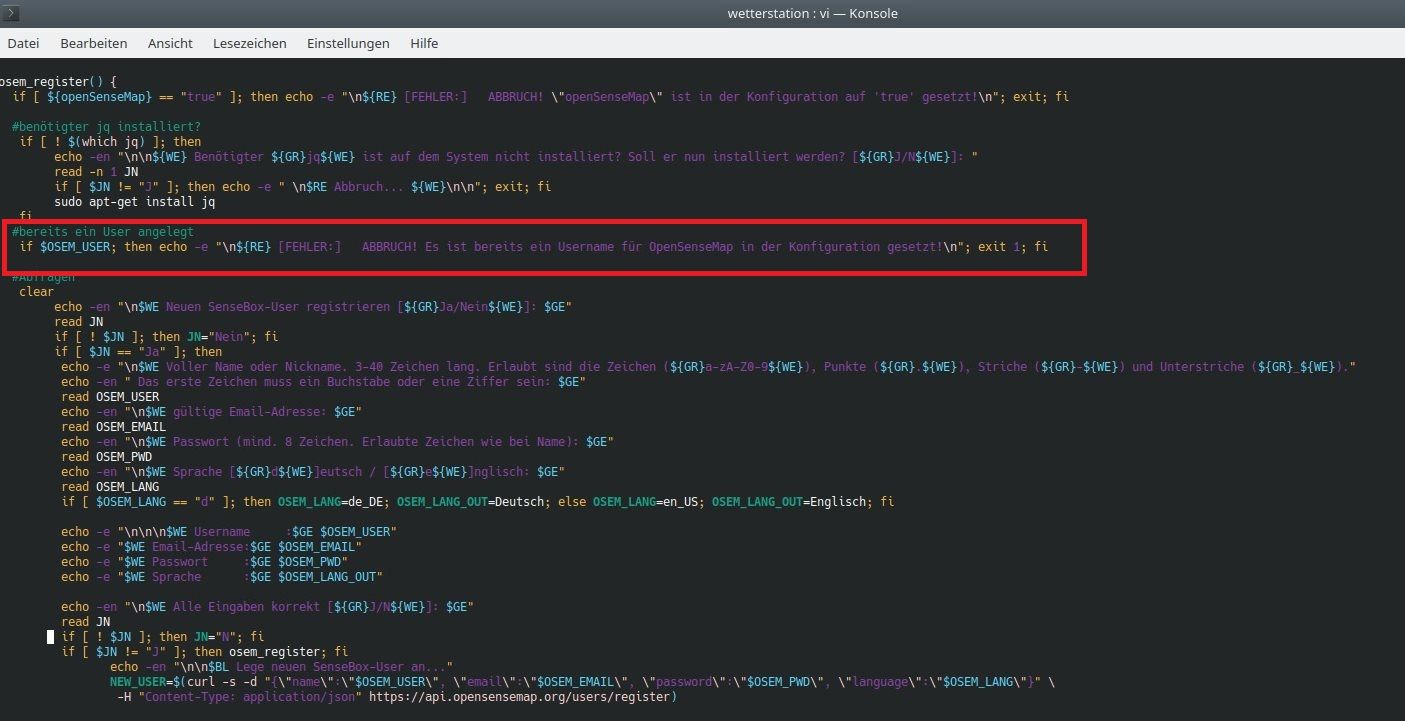Click the comment '#benötigter jq installiert?'
The image size is (1405, 721).
coord(106,126)
